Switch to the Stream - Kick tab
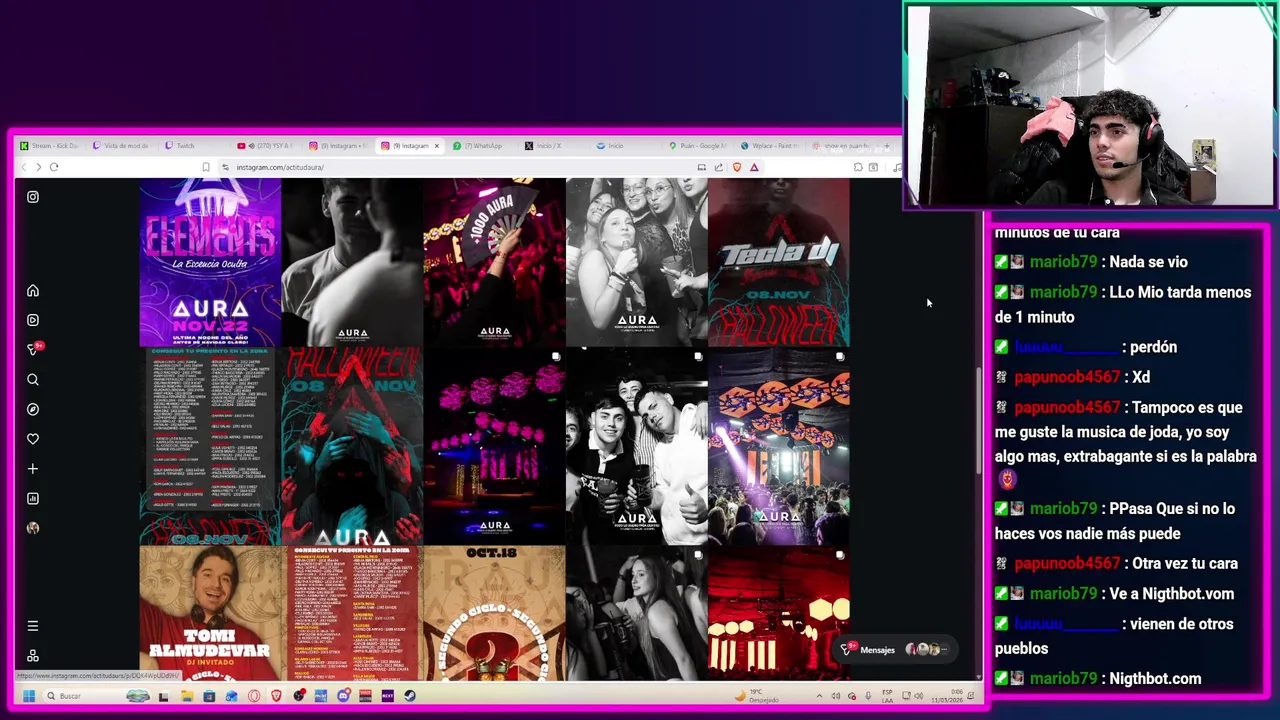Viewport: 1280px width, 720px height. coord(50,146)
